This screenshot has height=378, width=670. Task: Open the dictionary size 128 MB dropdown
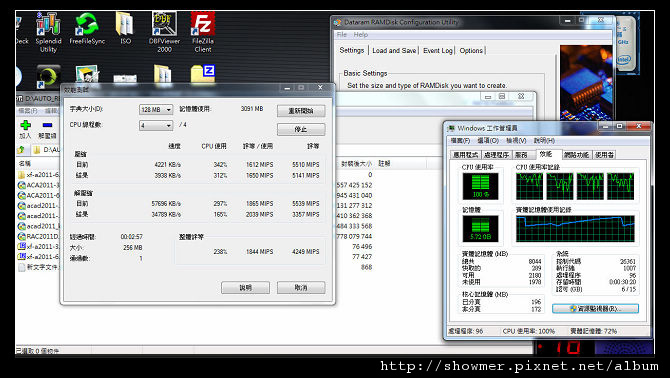(x=156, y=110)
